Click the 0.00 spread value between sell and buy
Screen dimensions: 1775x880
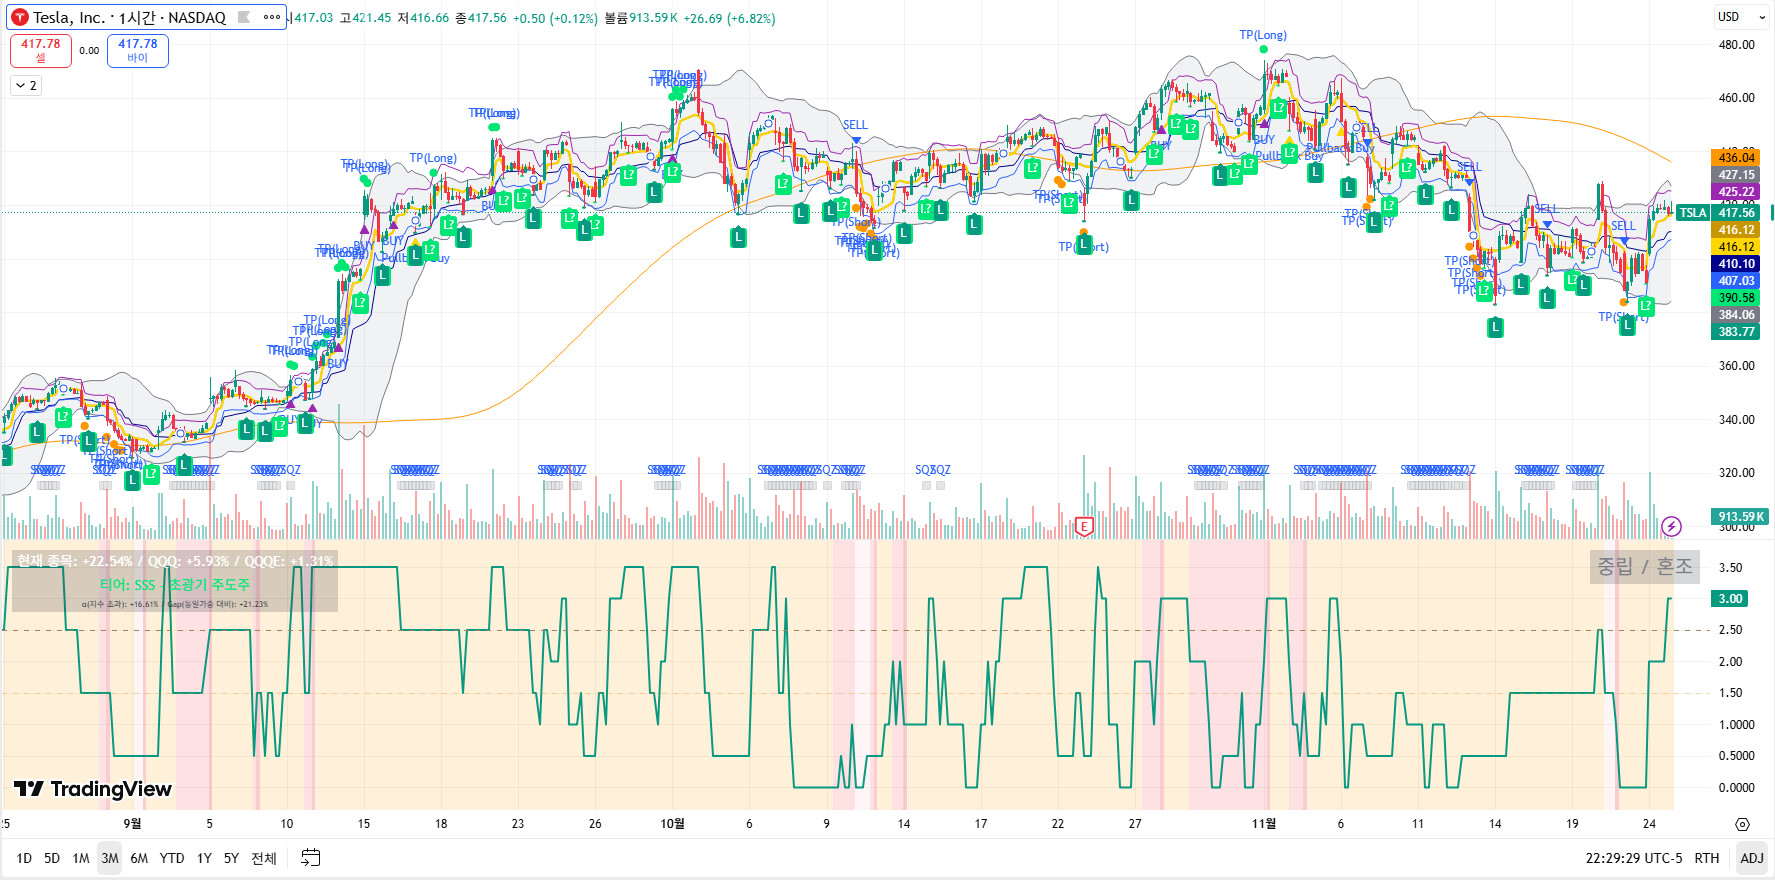[89, 51]
